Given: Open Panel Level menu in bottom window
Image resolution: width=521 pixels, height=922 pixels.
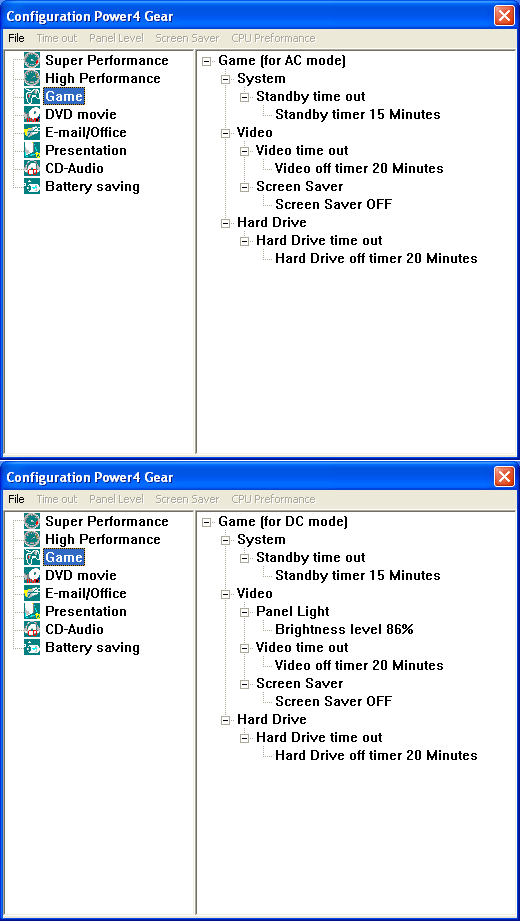Looking at the screenshot, I should click(x=116, y=499).
